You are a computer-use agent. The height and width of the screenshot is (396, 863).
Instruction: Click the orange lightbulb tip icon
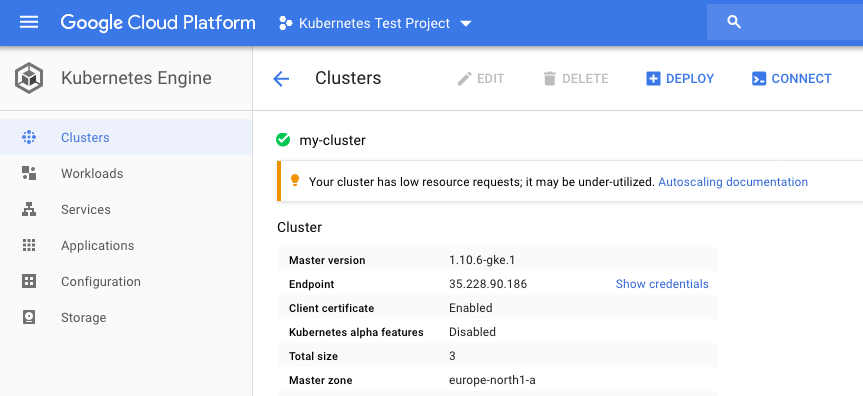(295, 180)
